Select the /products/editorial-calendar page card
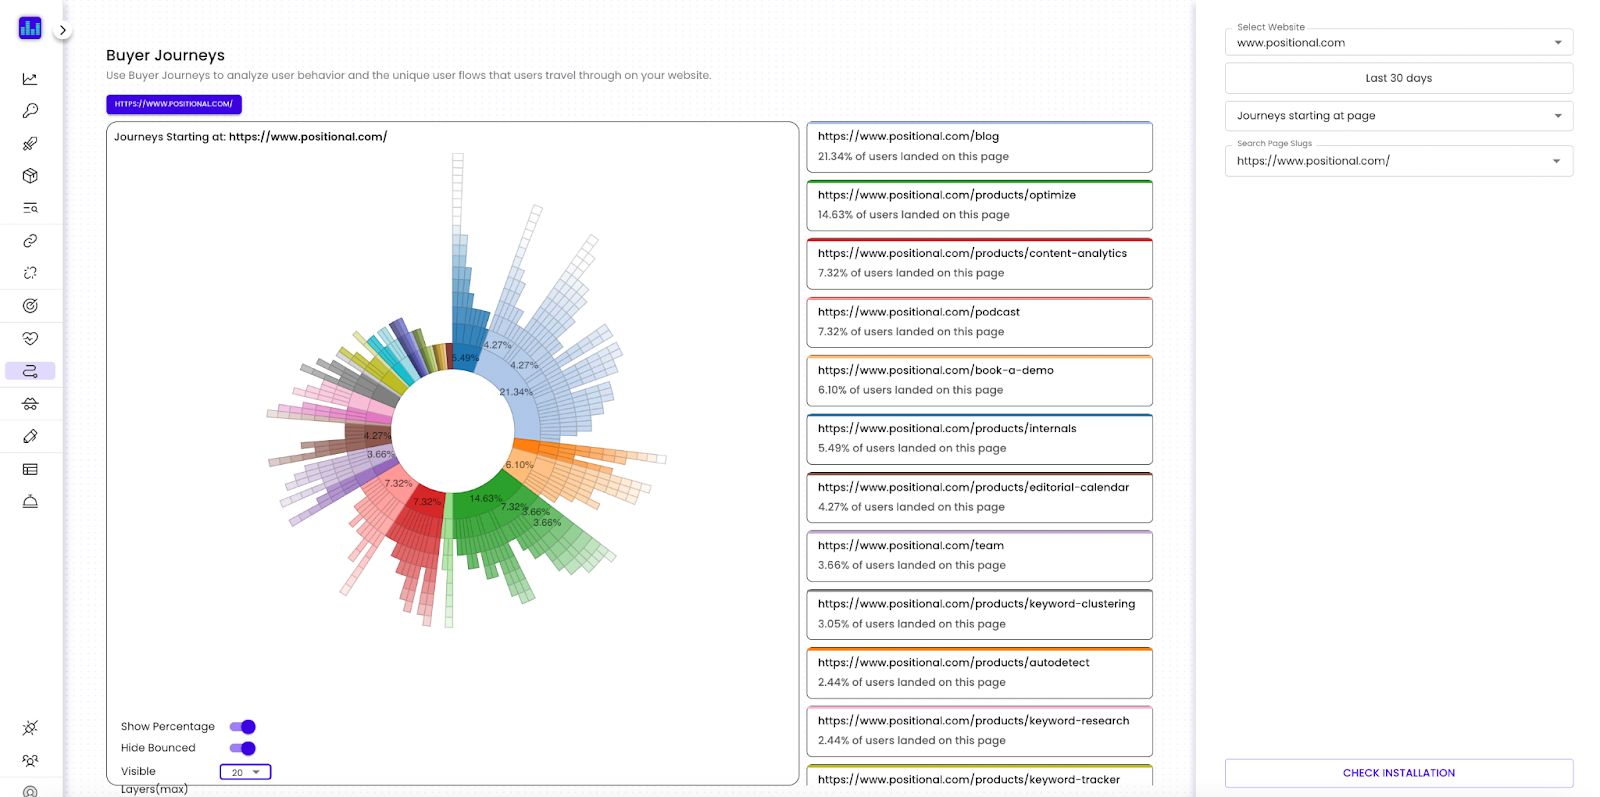Image resolution: width=1600 pixels, height=797 pixels. point(979,497)
